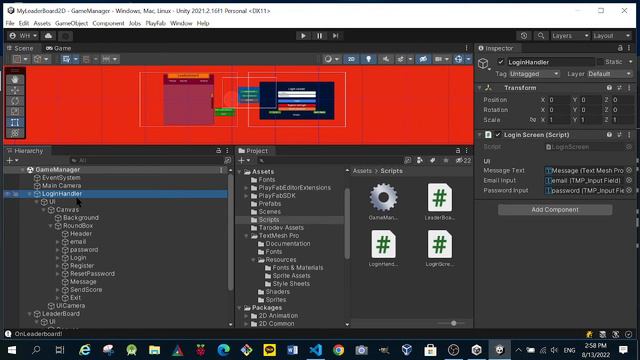
Task: Open the Component menu
Action: [108, 23]
